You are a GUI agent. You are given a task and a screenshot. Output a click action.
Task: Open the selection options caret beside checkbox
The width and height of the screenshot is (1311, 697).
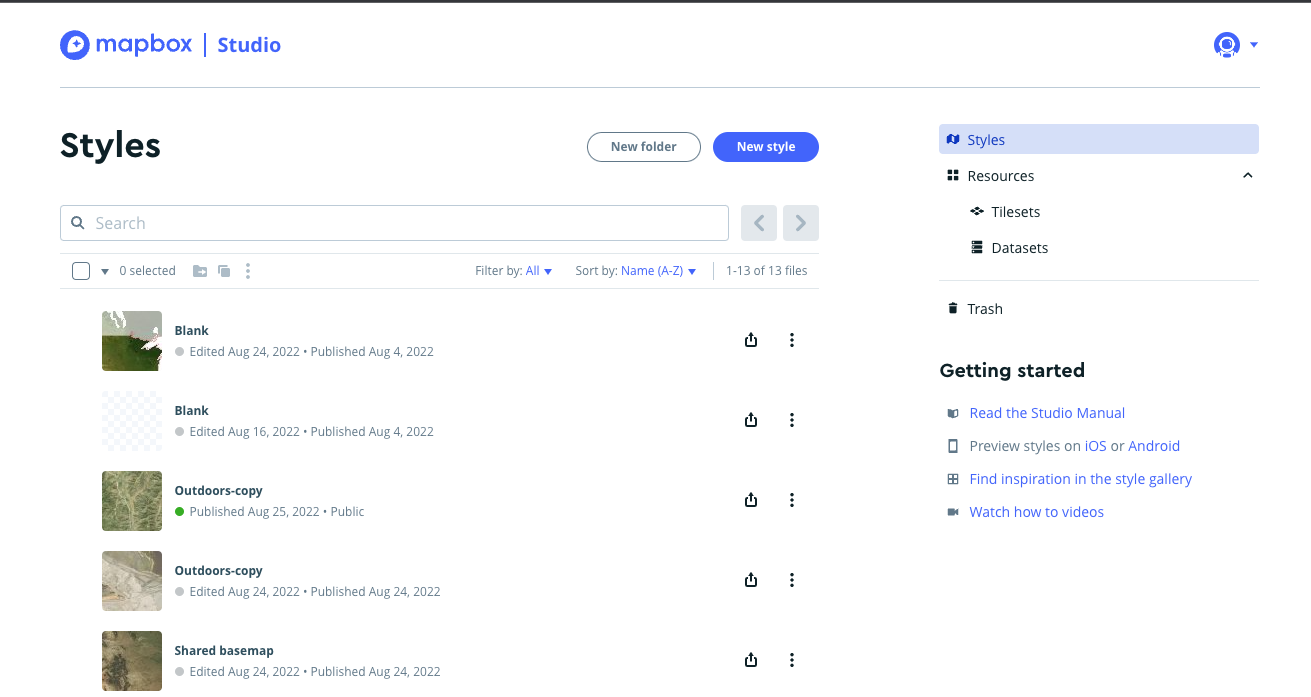click(105, 272)
